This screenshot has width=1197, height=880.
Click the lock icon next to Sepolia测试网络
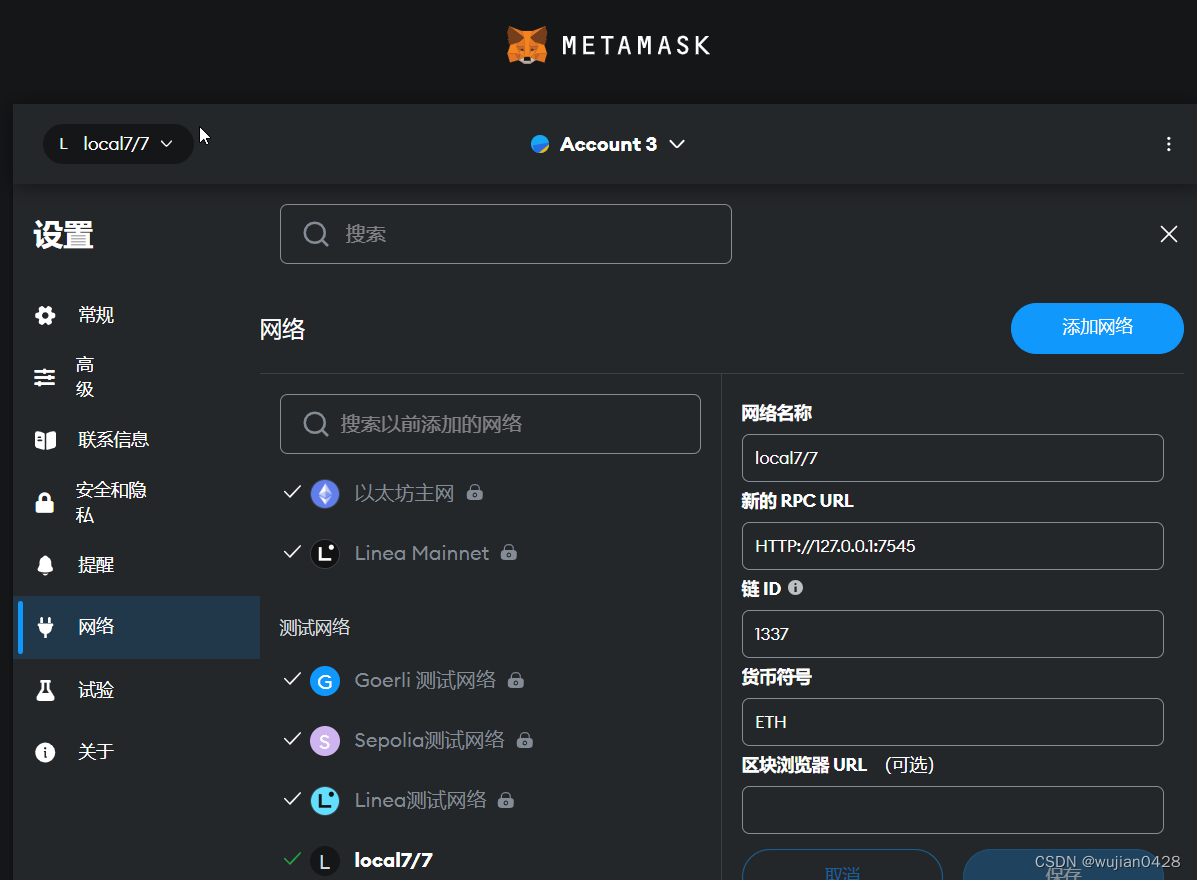[524, 740]
